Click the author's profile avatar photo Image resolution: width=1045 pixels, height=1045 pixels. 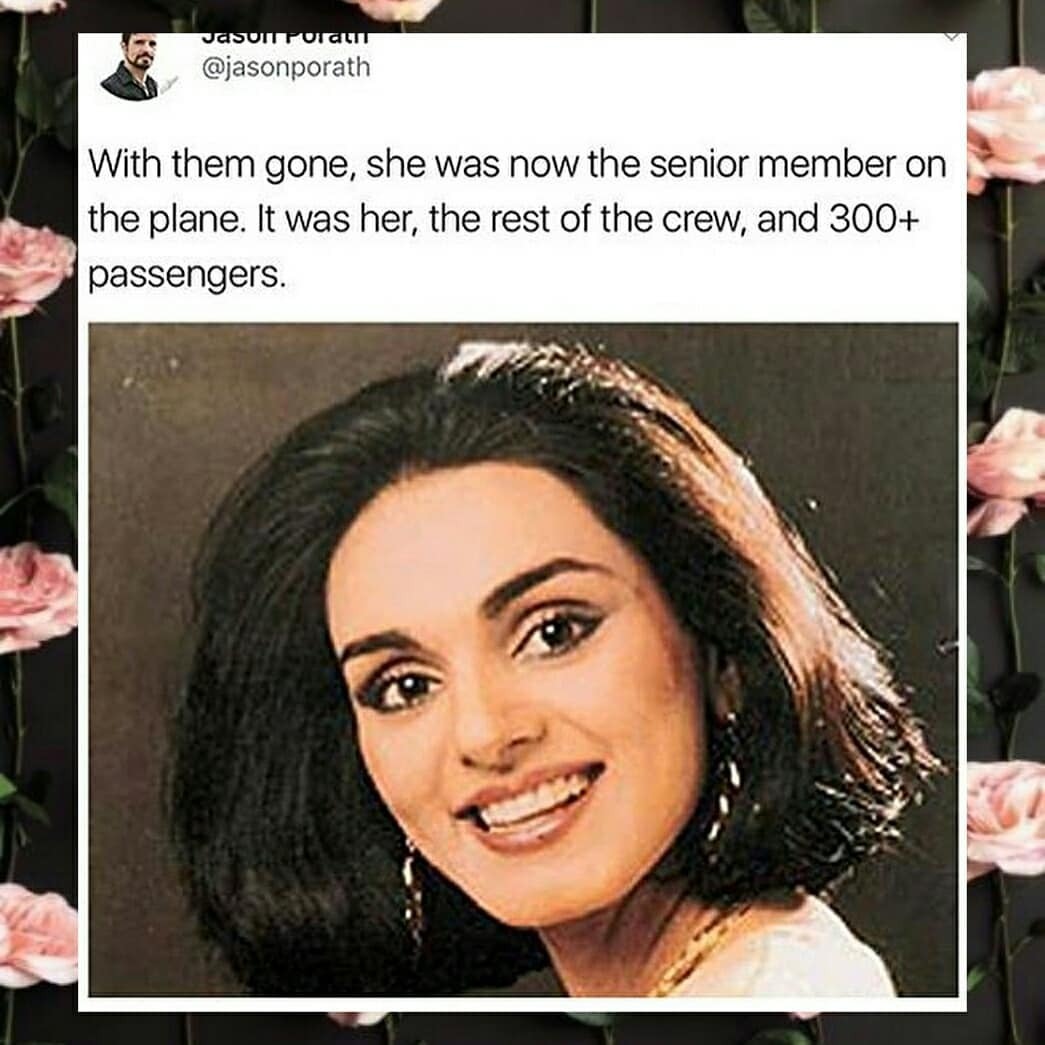(130, 67)
